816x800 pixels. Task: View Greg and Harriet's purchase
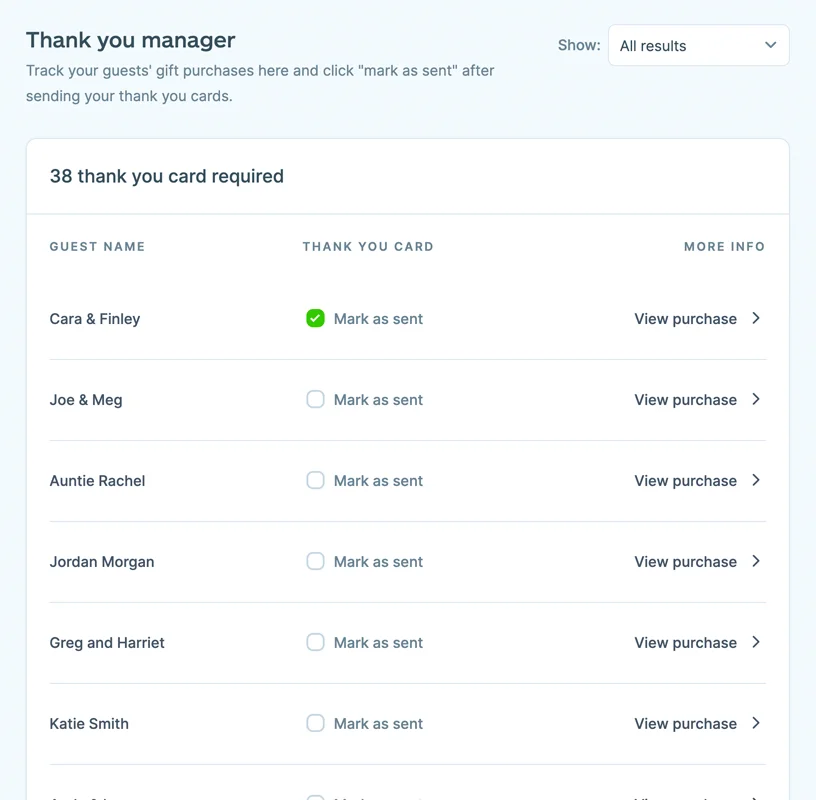(685, 642)
